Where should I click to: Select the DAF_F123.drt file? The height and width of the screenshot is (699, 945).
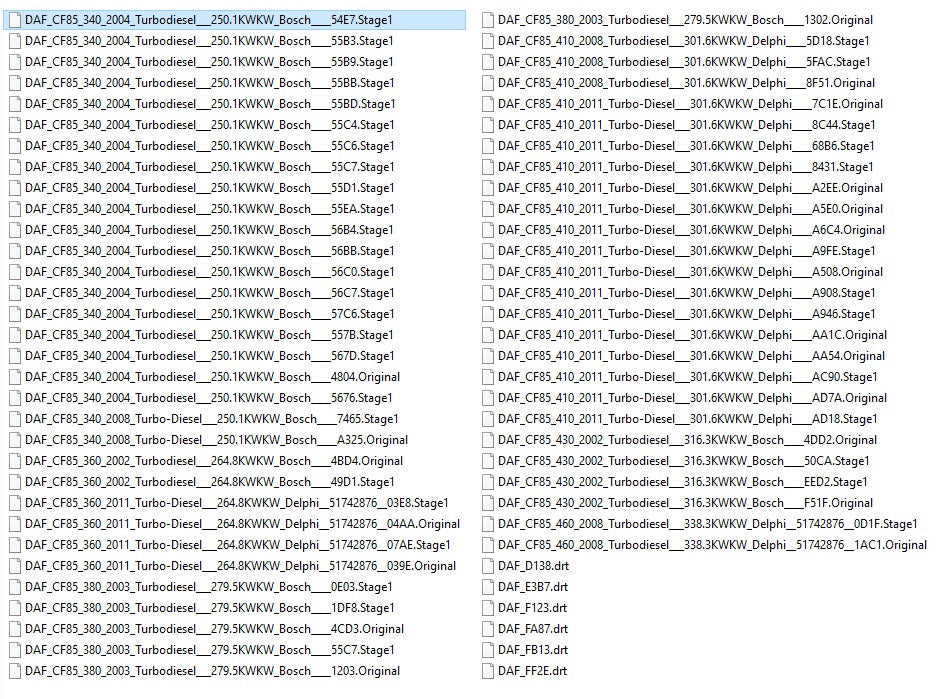pos(532,608)
